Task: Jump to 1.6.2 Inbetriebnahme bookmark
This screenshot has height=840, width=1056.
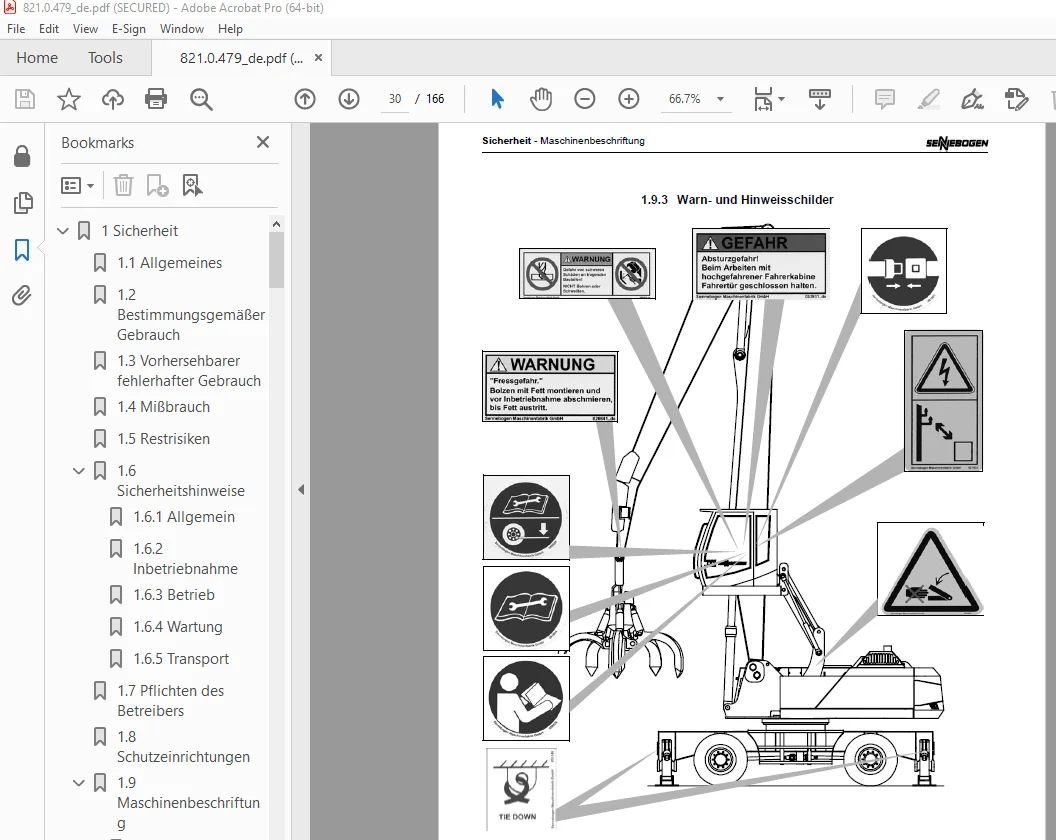Action: click(186, 558)
